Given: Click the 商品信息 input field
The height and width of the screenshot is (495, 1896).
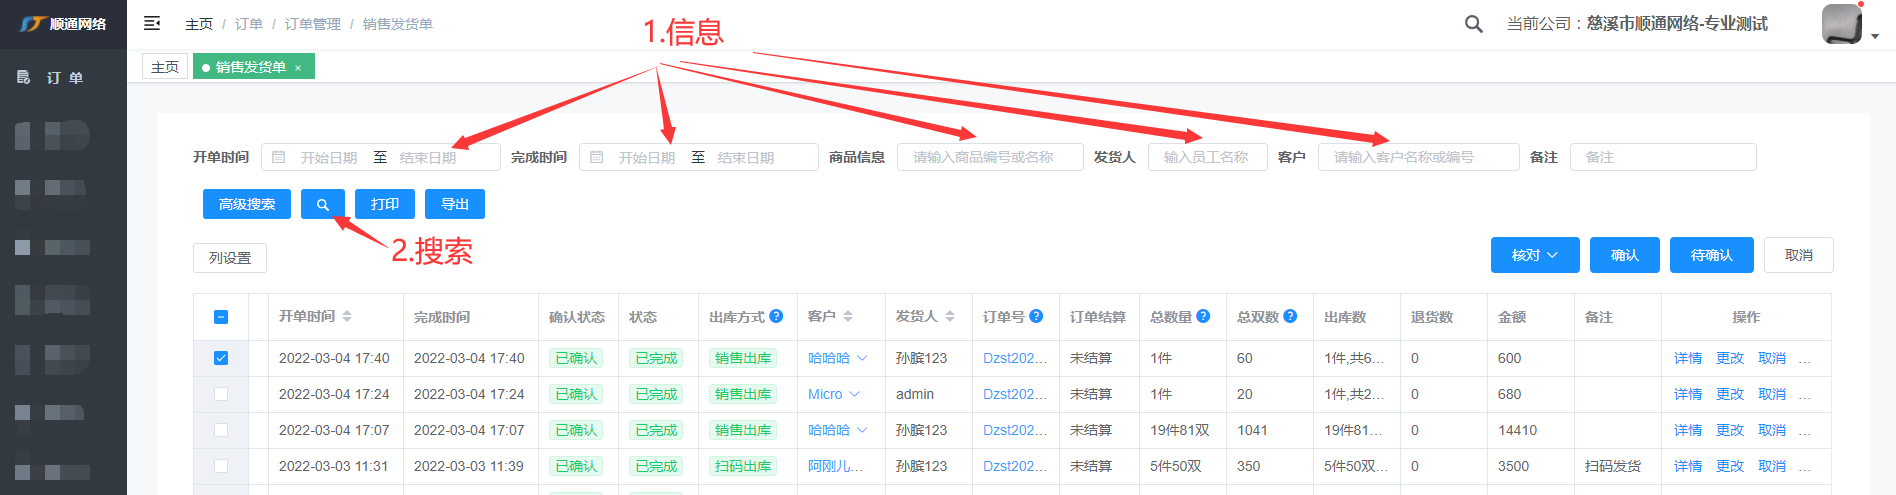Looking at the screenshot, I should click(x=989, y=157).
